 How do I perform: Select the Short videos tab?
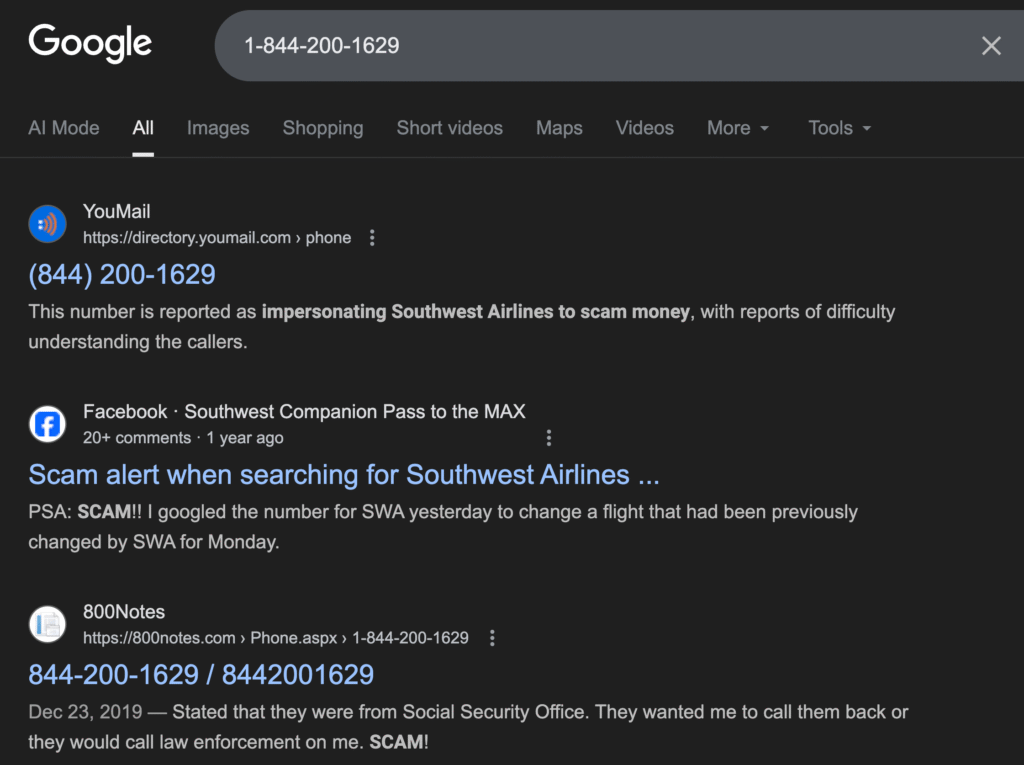(x=449, y=128)
